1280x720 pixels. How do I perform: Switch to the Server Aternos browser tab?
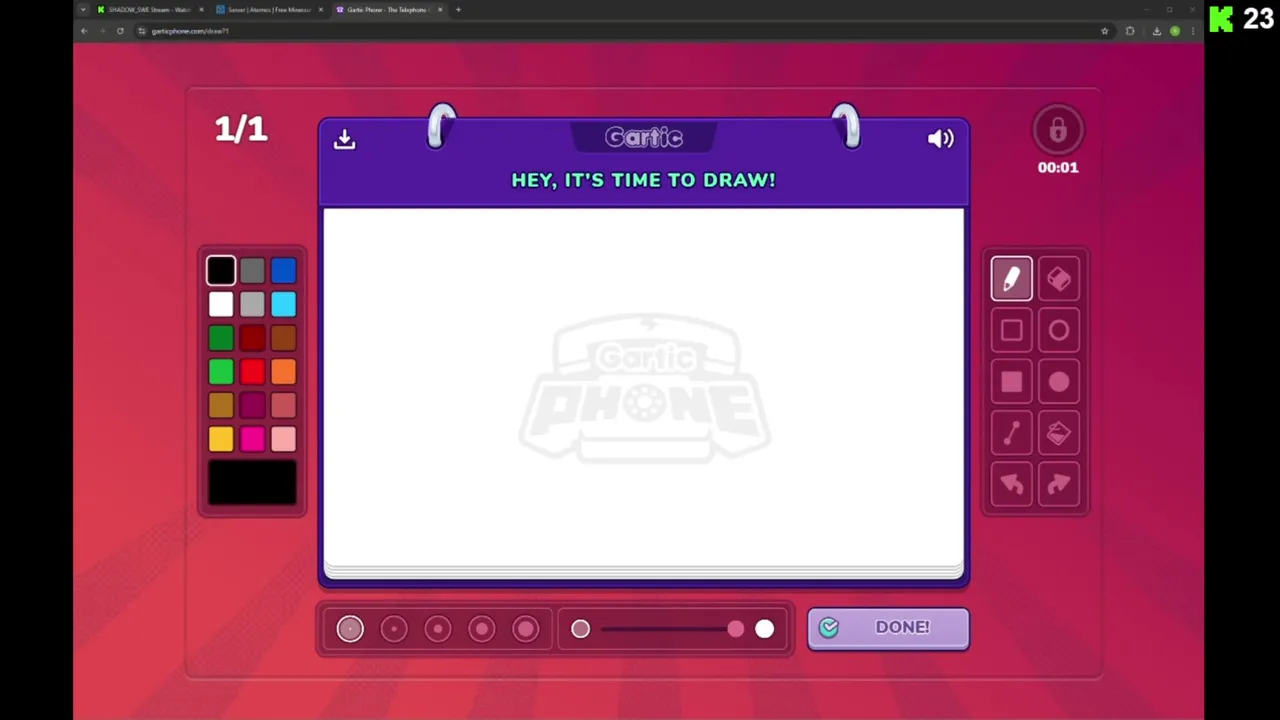[x=270, y=10]
